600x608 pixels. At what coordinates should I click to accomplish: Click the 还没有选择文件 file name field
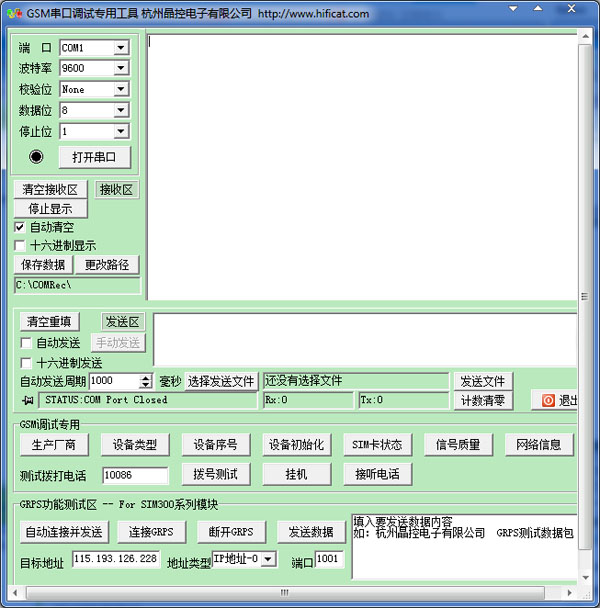tap(356, 381)
